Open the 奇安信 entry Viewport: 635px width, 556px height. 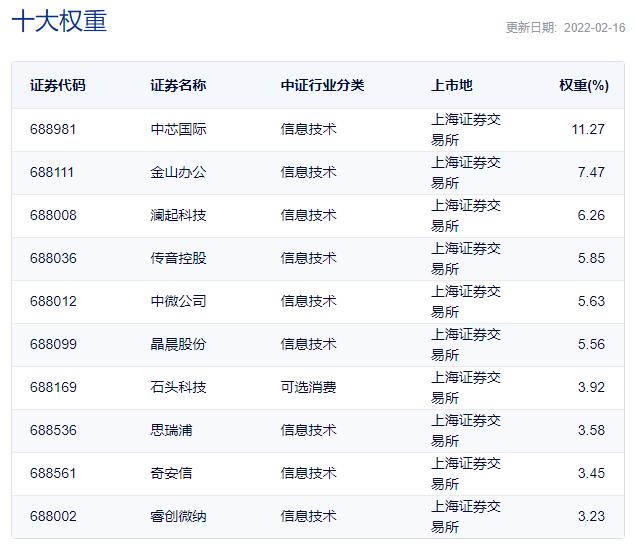[171, 474]
